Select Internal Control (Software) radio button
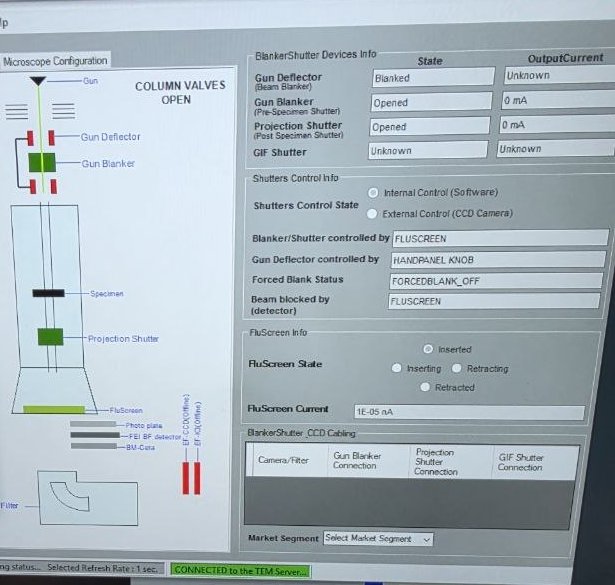 (373, 193)
